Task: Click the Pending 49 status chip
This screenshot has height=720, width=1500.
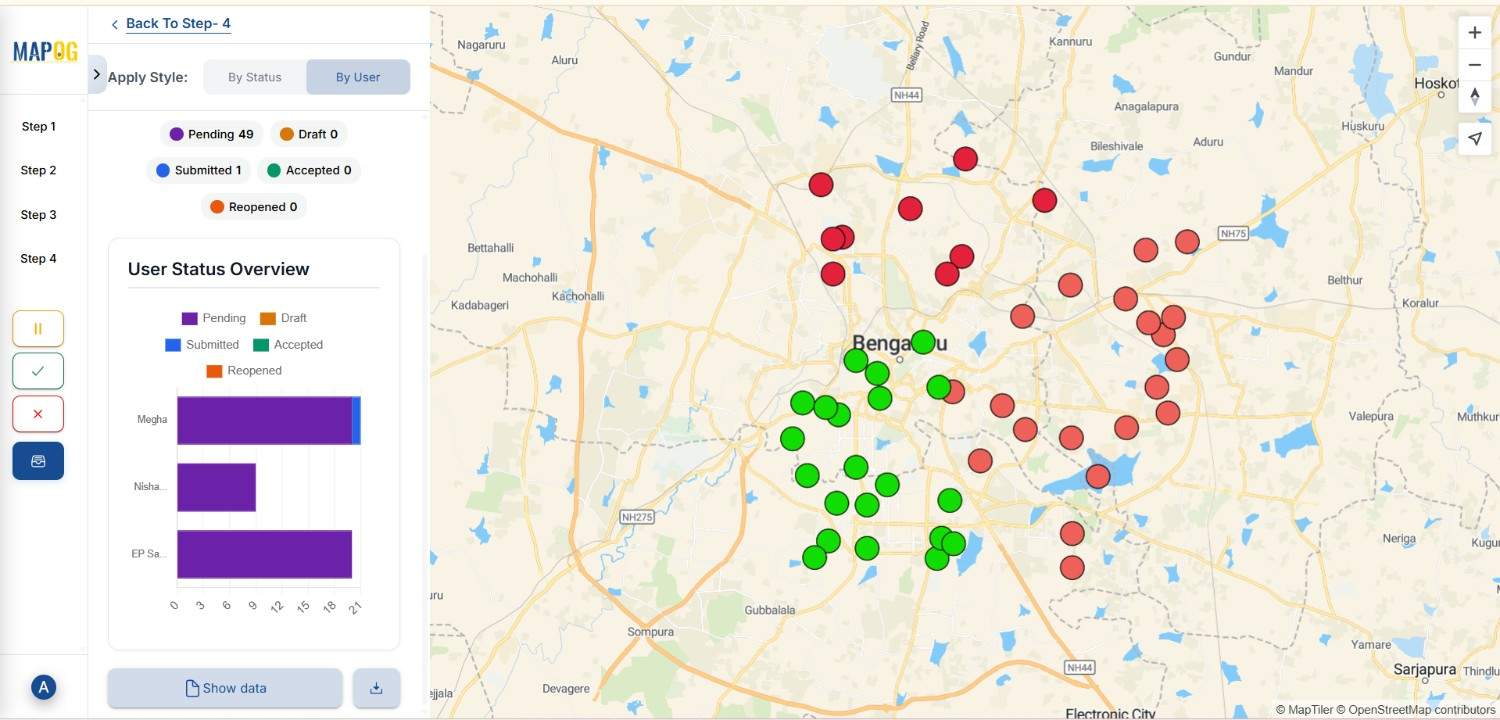Action: pyautogui.click(x=211, y=134)
